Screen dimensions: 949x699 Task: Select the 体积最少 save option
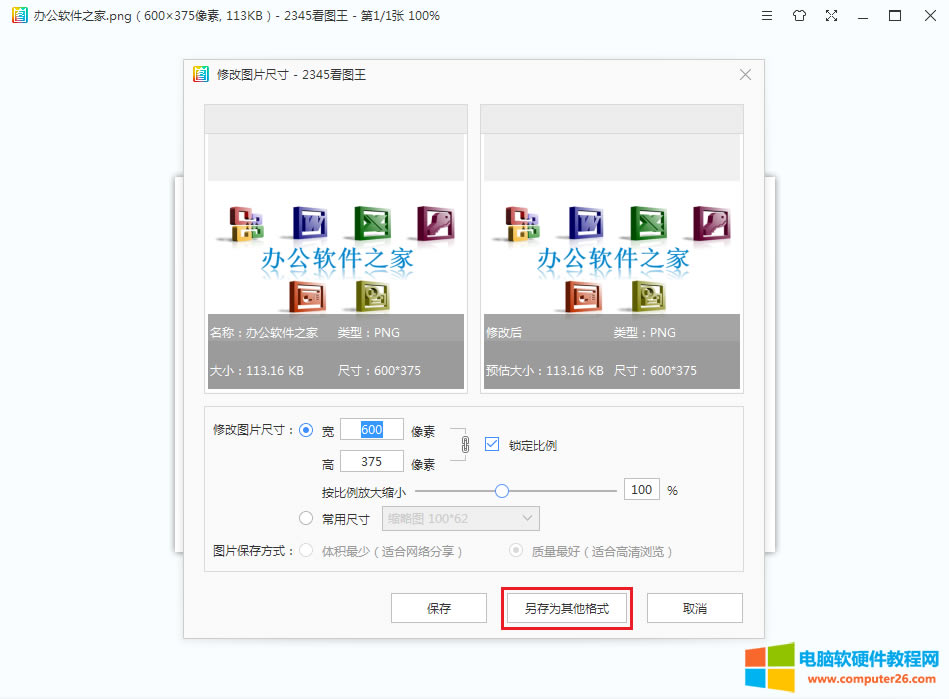(305, 550)
